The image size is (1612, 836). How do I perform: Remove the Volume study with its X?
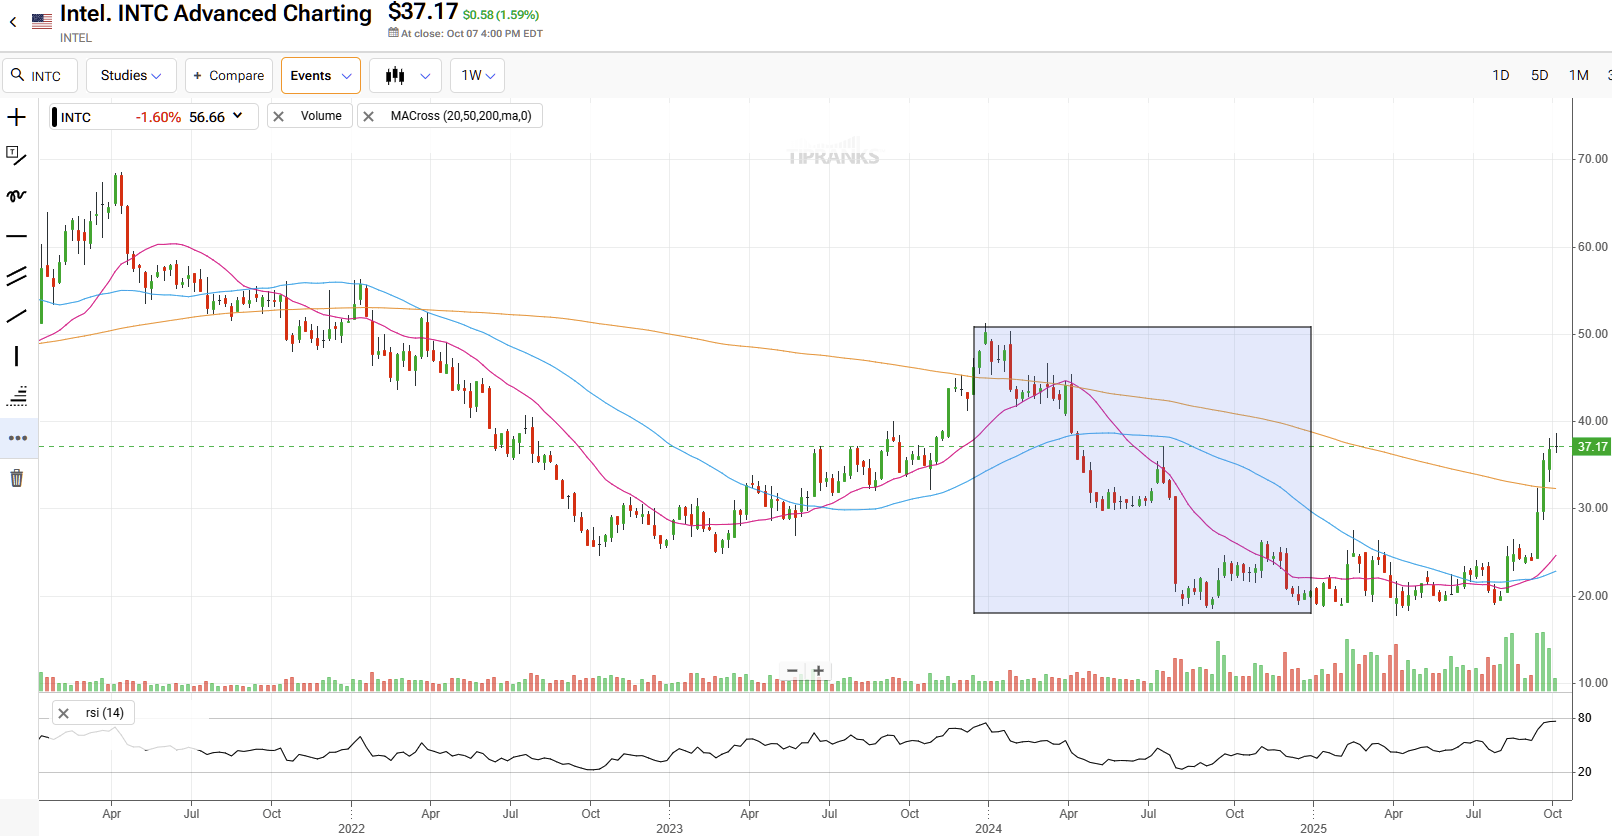[279, 116]
